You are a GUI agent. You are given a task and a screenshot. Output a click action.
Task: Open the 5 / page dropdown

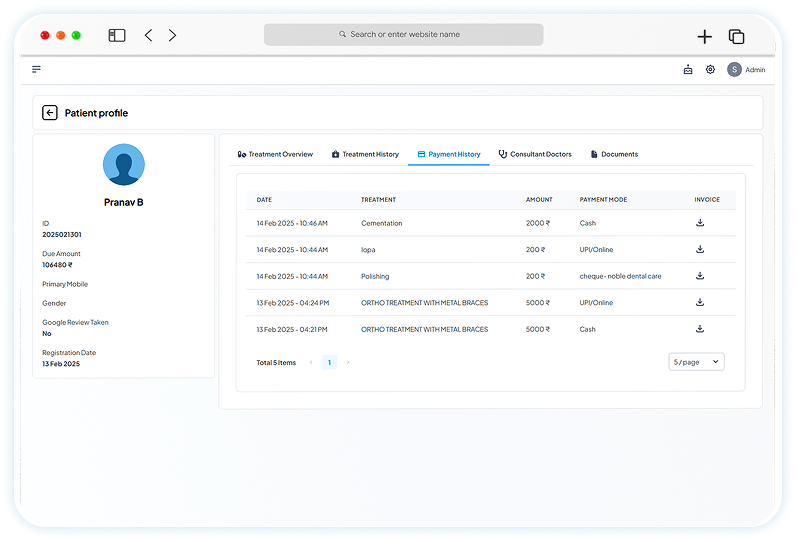point(696,362)
